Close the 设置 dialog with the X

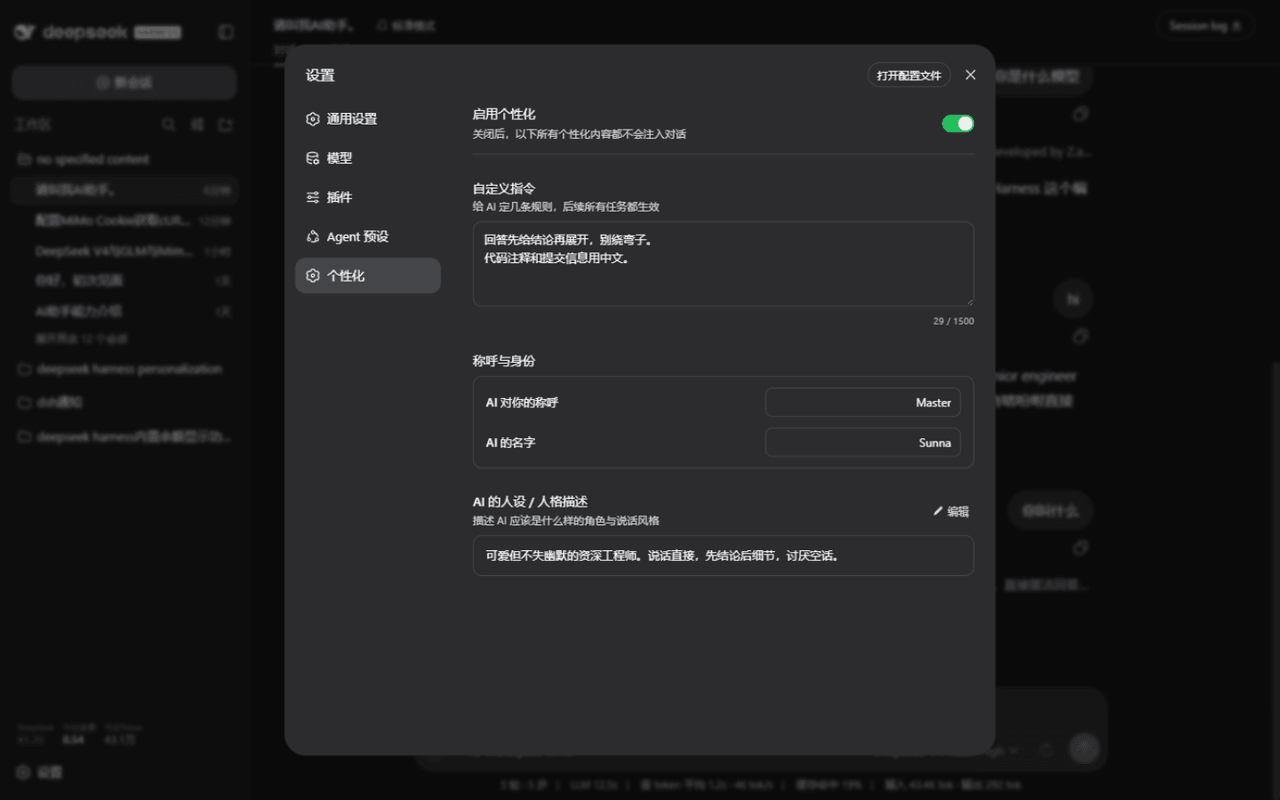(970, 75)
